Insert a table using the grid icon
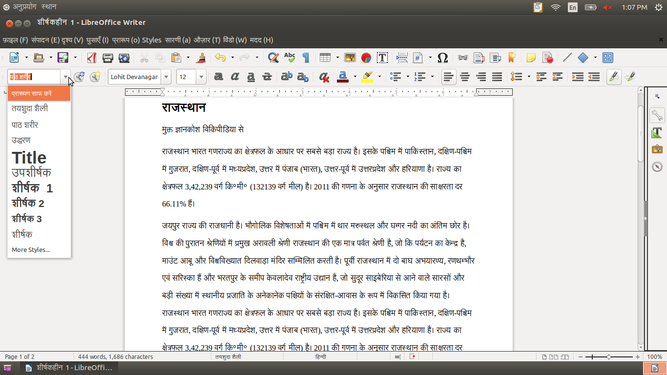This screenshot has width=667, height=375. click(x=325, y=57)
